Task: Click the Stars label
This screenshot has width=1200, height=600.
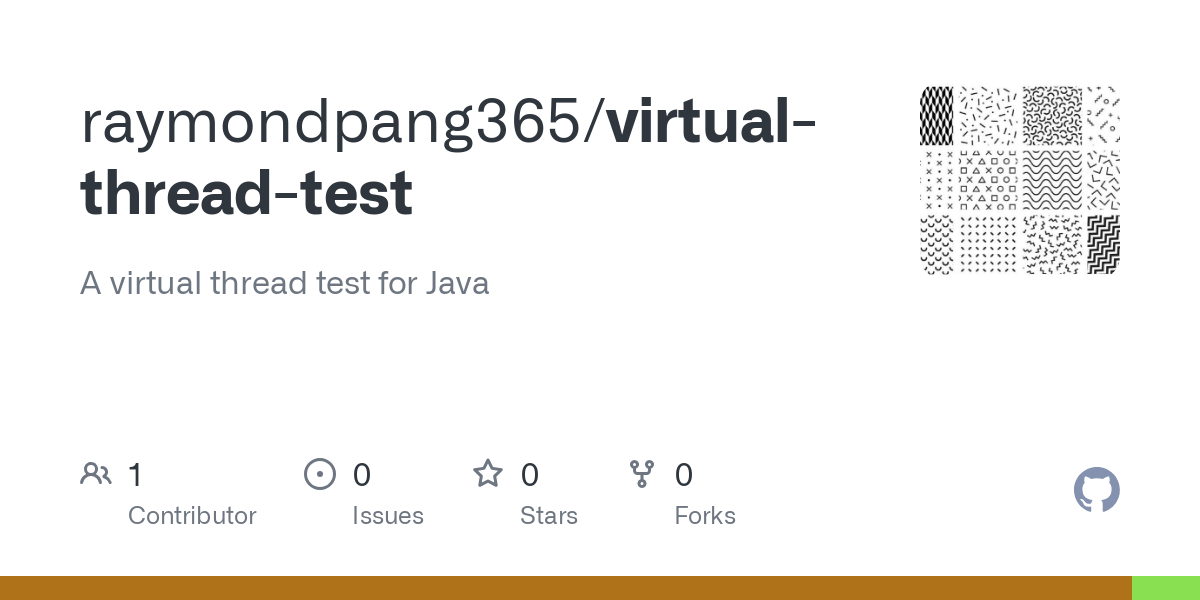Action: click(x=549, y=516)
